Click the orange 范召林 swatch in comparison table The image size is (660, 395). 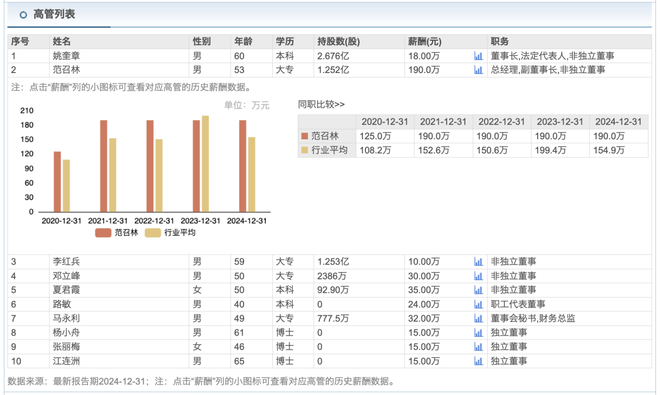coord(305,136)
